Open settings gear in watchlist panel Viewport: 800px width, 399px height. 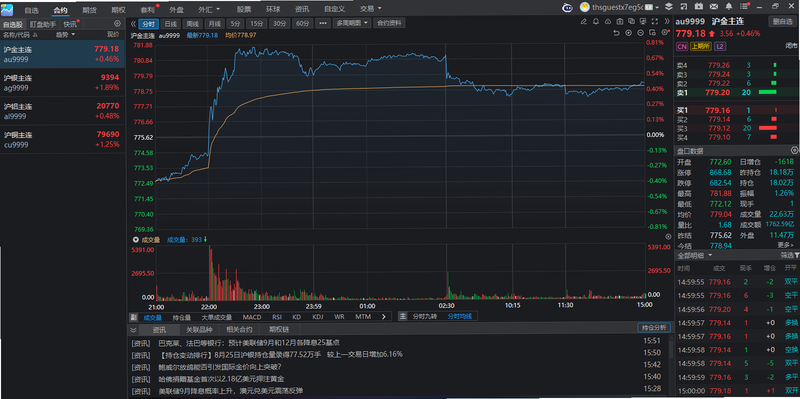coord(117,23)
